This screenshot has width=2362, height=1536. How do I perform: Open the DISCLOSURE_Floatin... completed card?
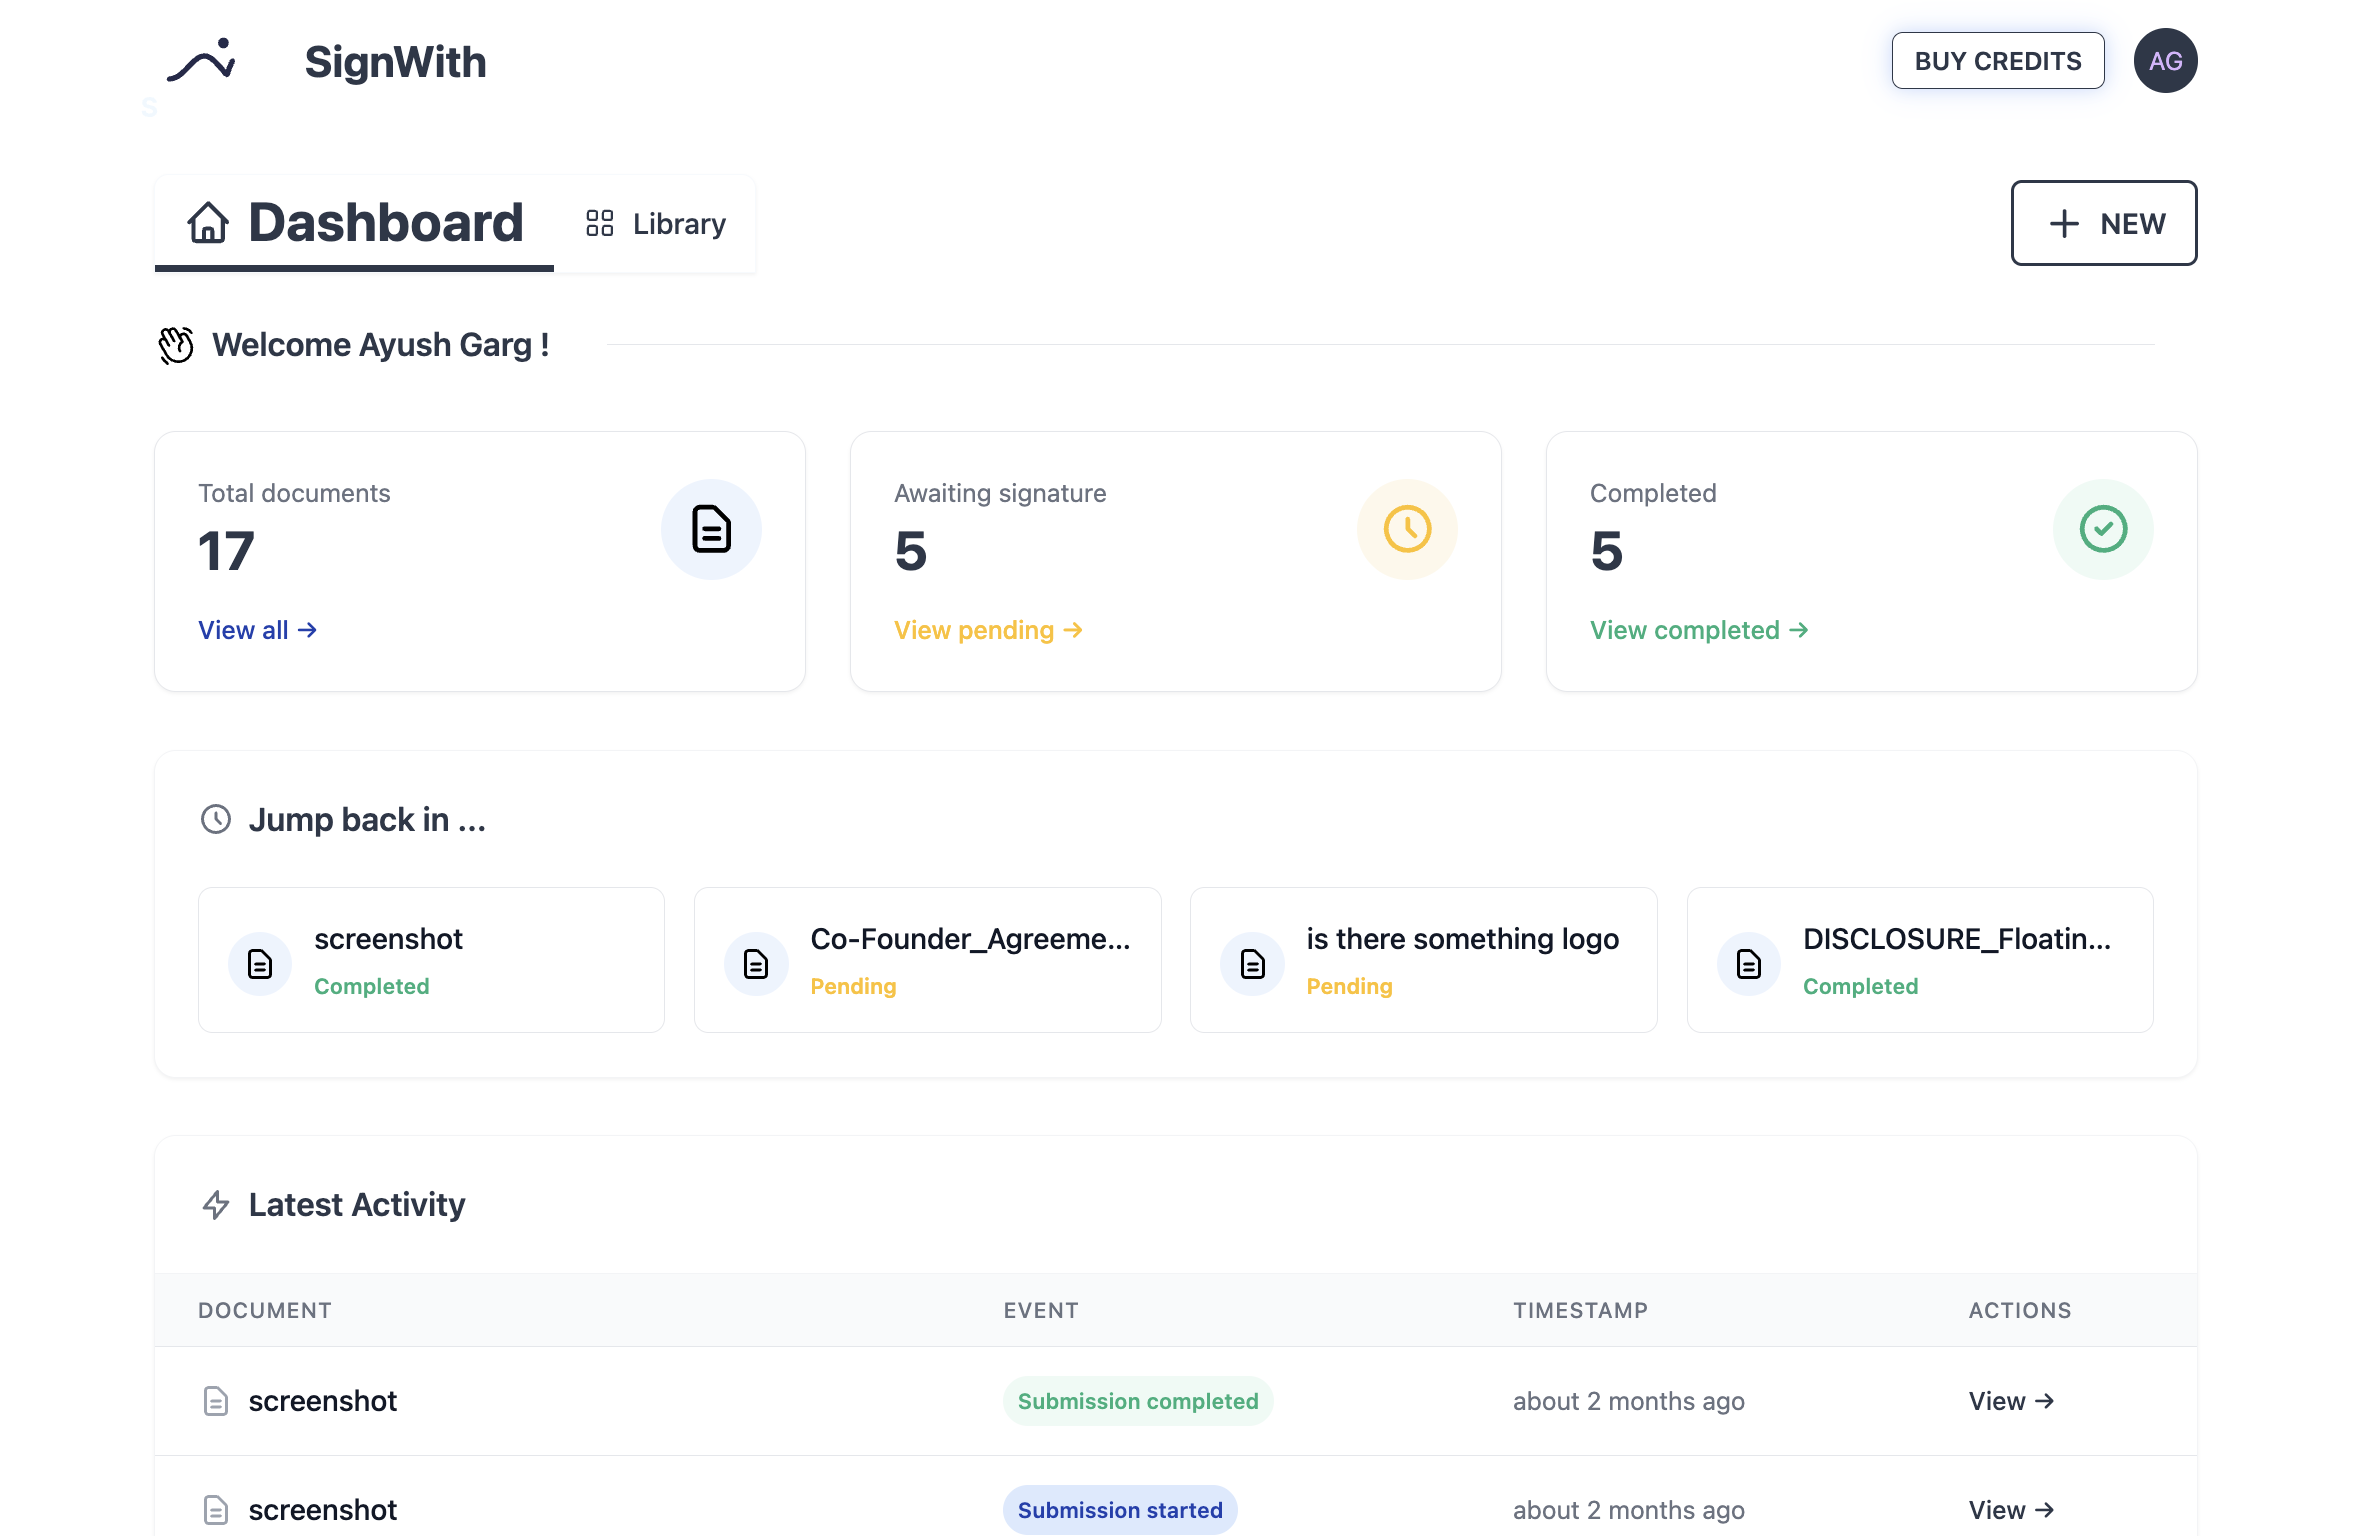click(1920, 960)
